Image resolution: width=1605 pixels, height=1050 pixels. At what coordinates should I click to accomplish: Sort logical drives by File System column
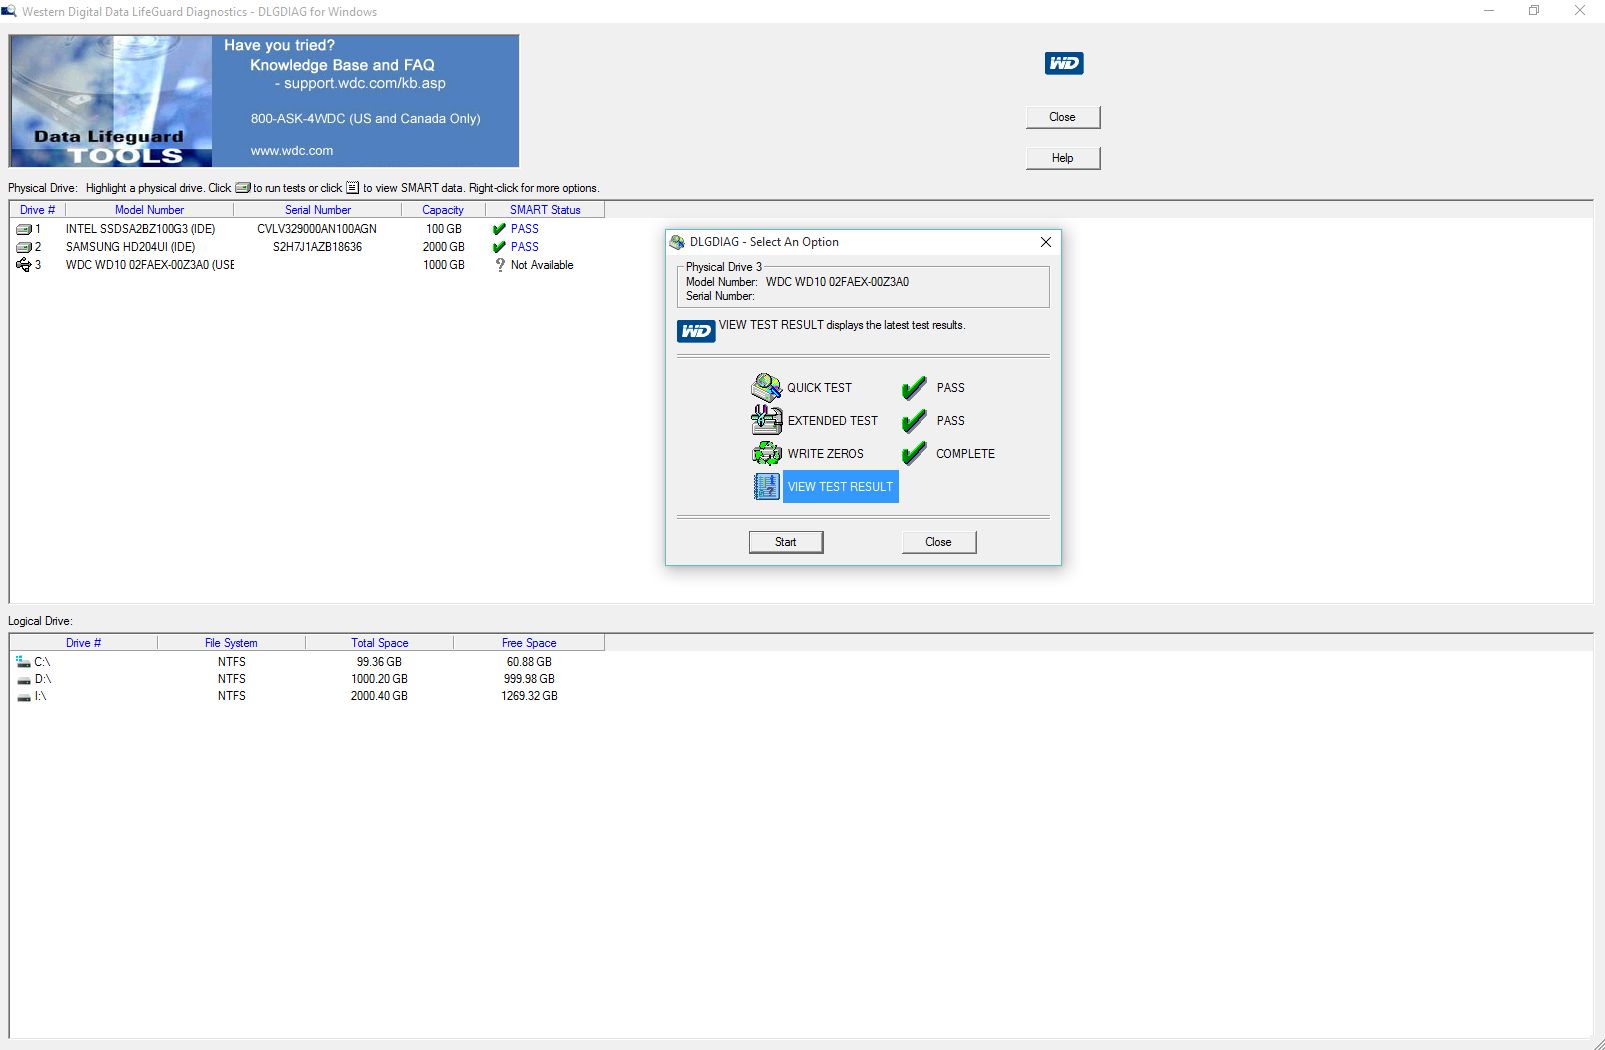tap(231, 643)
